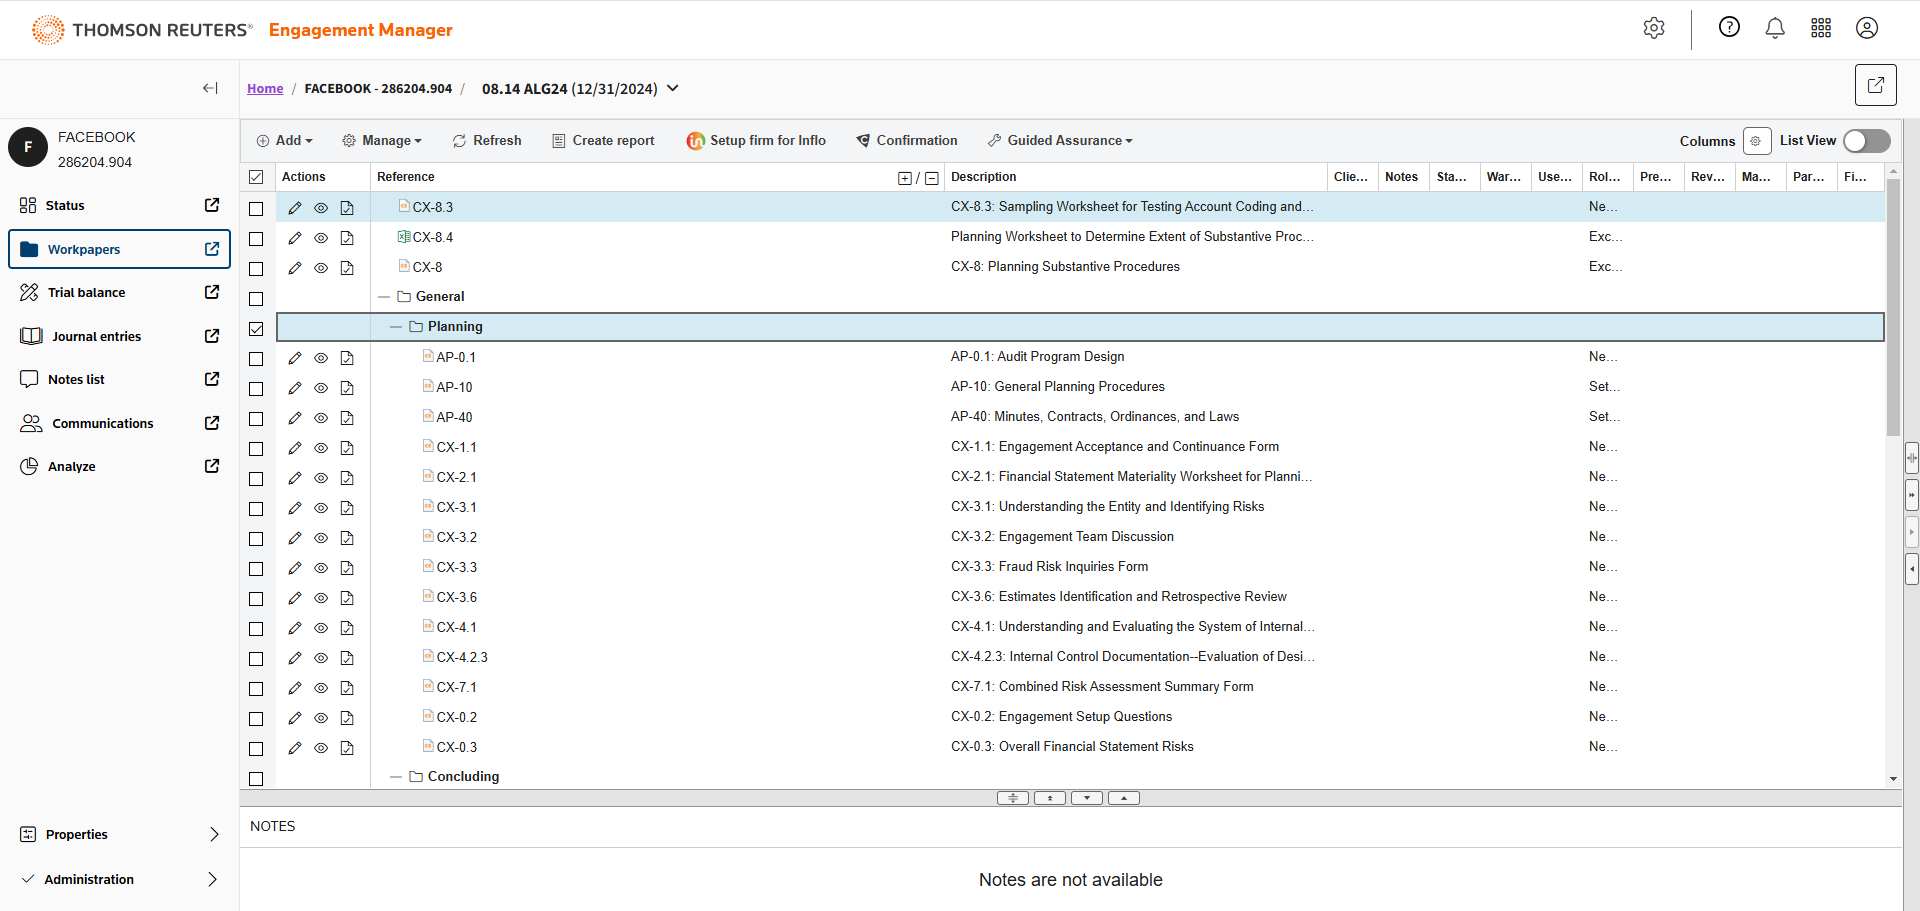Select Journal entries in sidebar
This screenshot has height=911, width=1920.
[97, 336]
